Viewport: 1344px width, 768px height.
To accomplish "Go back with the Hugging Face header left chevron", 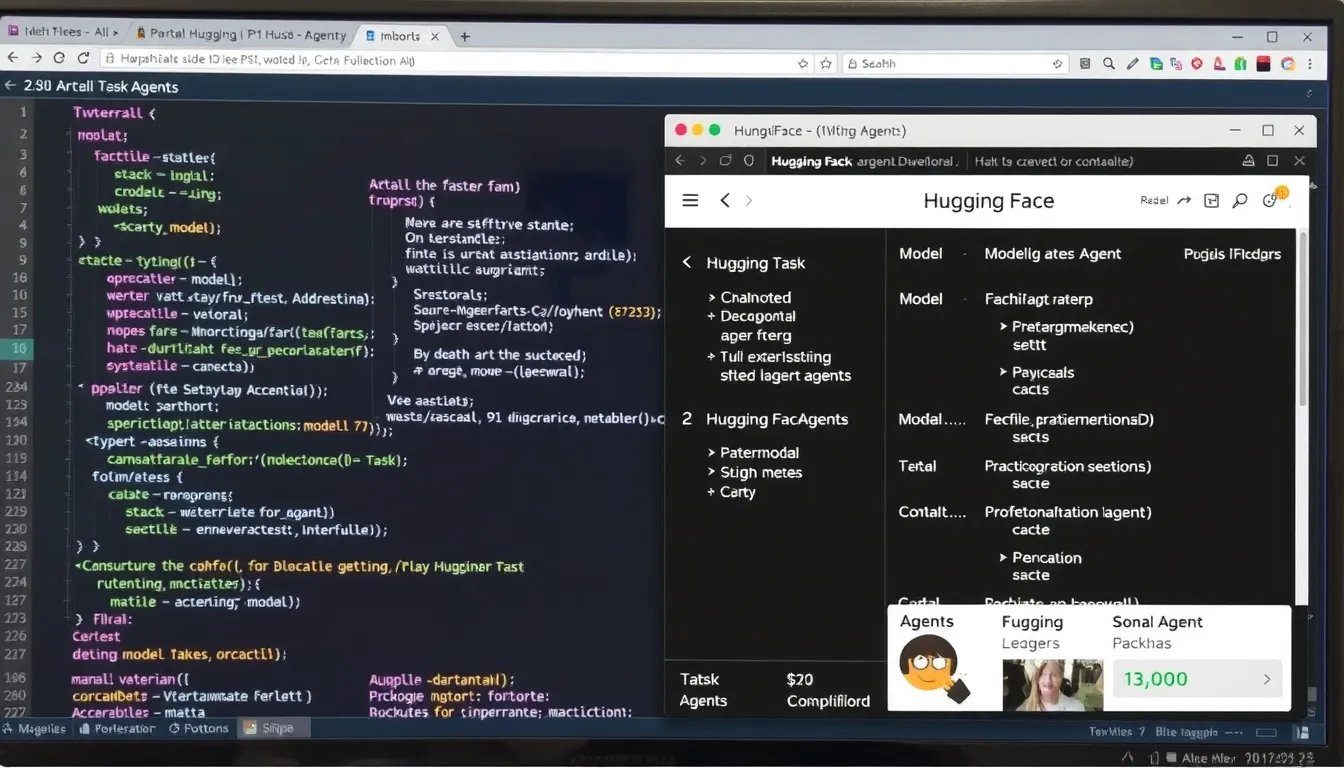I will pos(725,201).
